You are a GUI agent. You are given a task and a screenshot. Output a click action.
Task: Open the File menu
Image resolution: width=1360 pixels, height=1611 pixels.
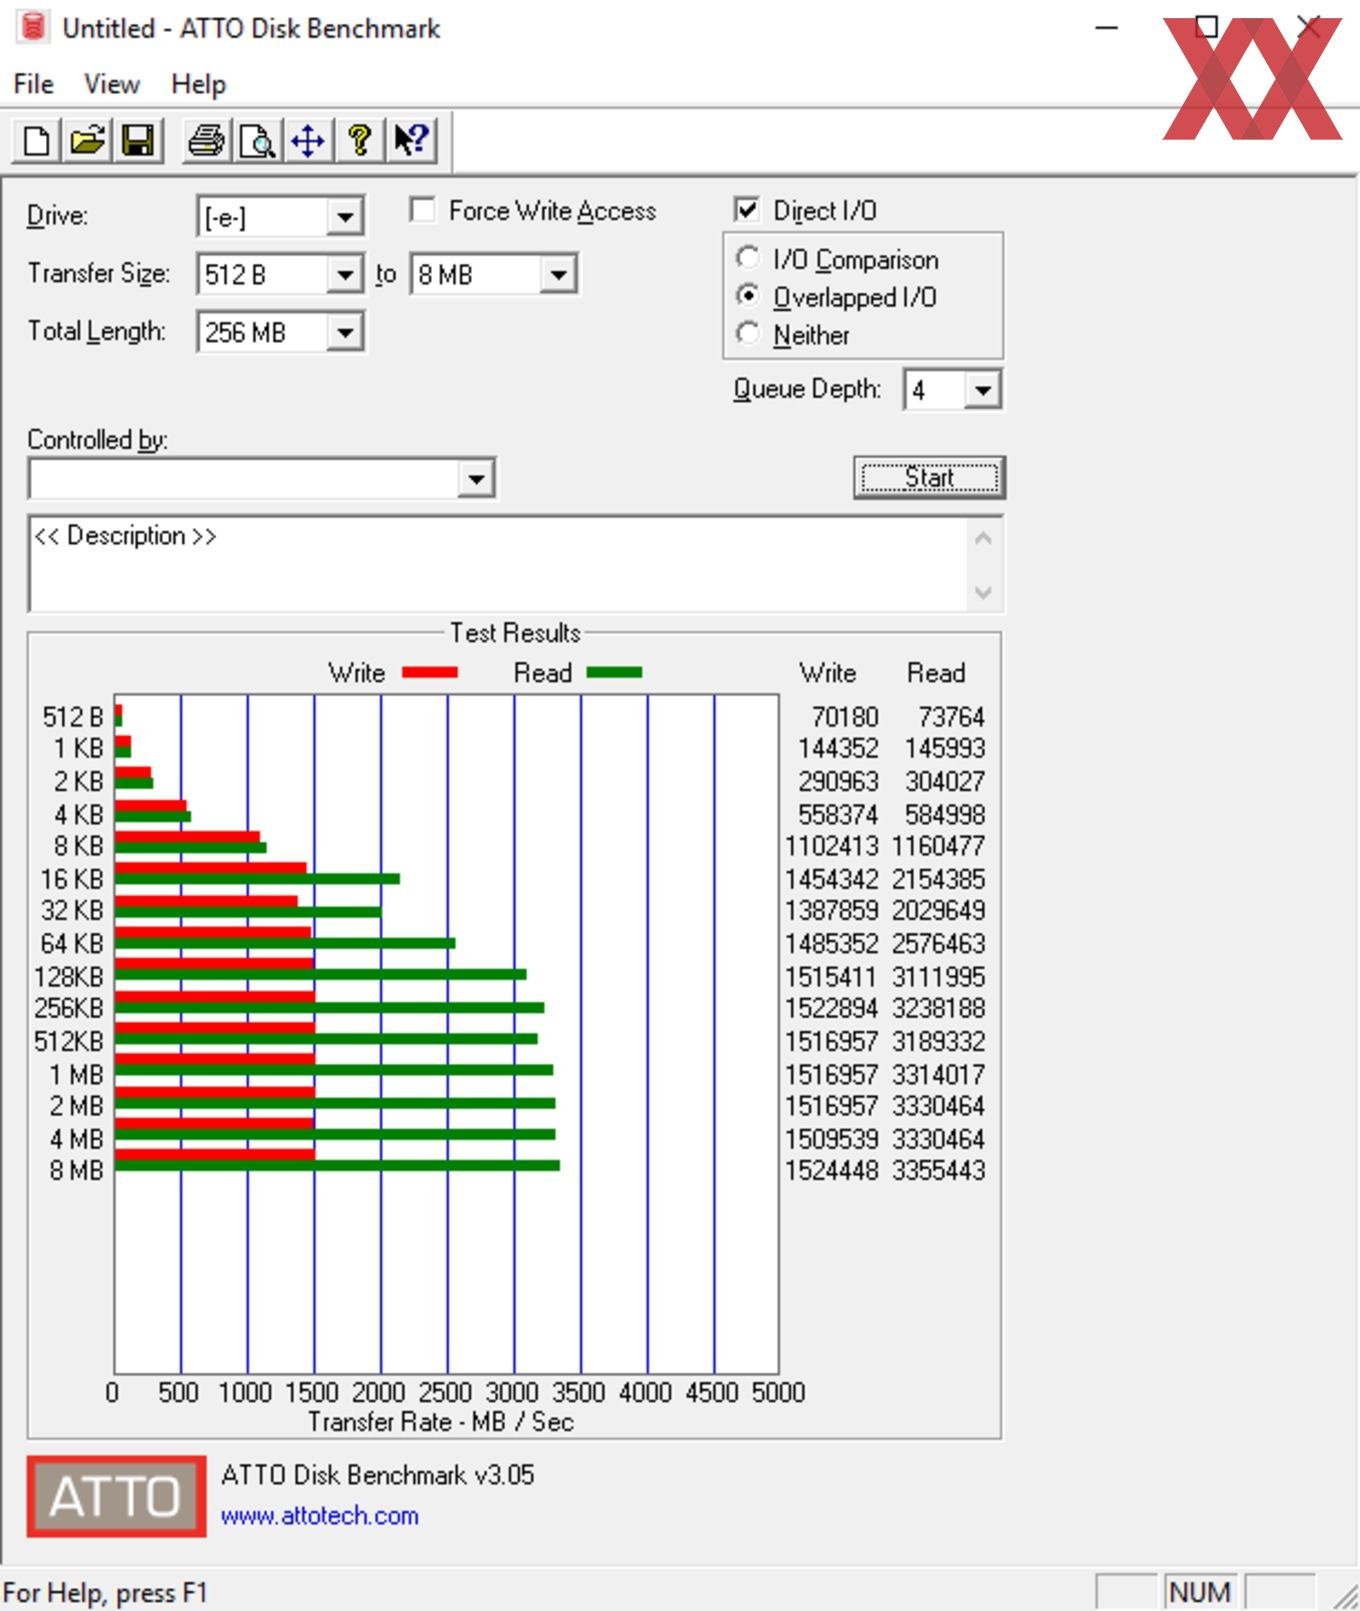(x=33, y=84)
